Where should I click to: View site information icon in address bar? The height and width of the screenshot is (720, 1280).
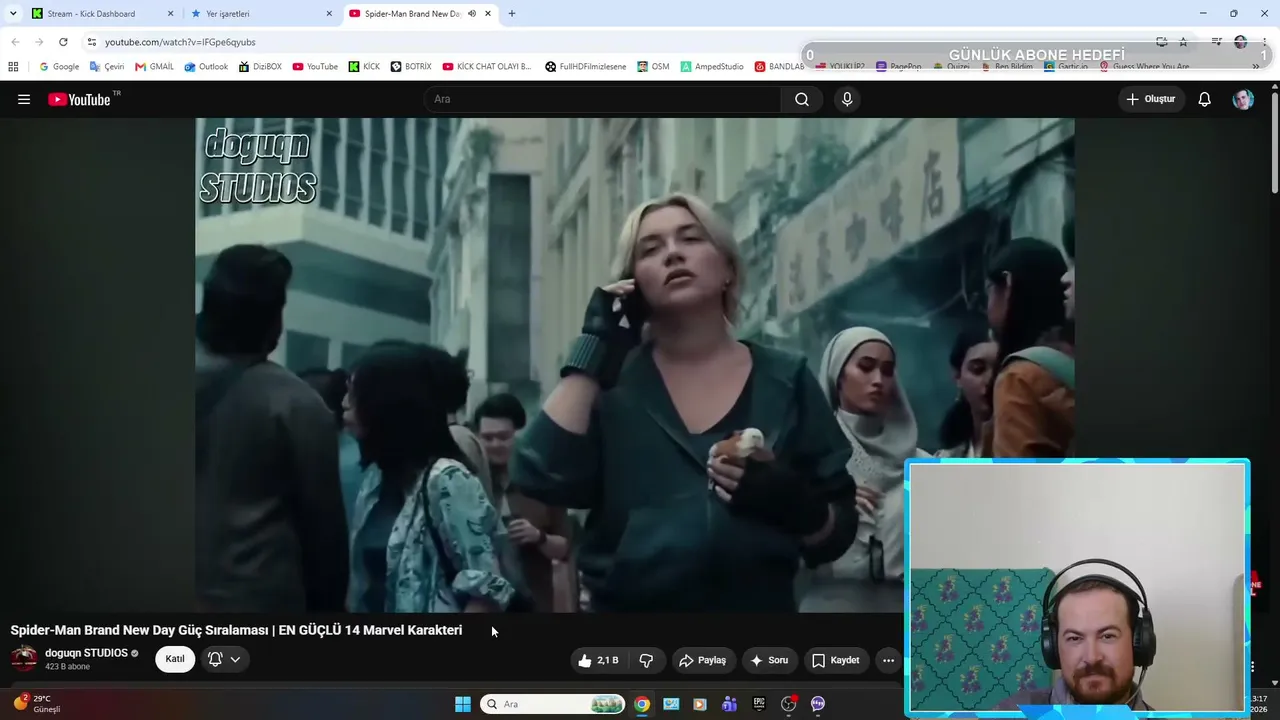pos(92,42)
